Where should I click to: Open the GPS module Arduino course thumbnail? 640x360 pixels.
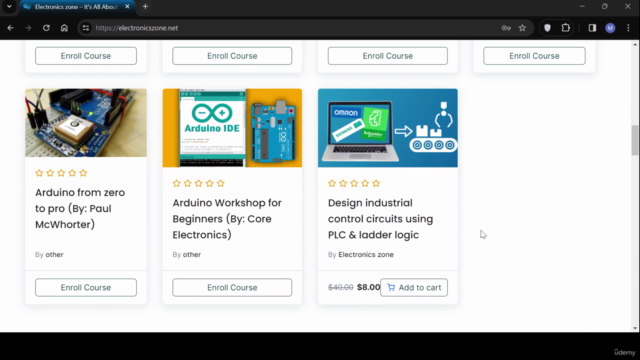coord(86,123)
